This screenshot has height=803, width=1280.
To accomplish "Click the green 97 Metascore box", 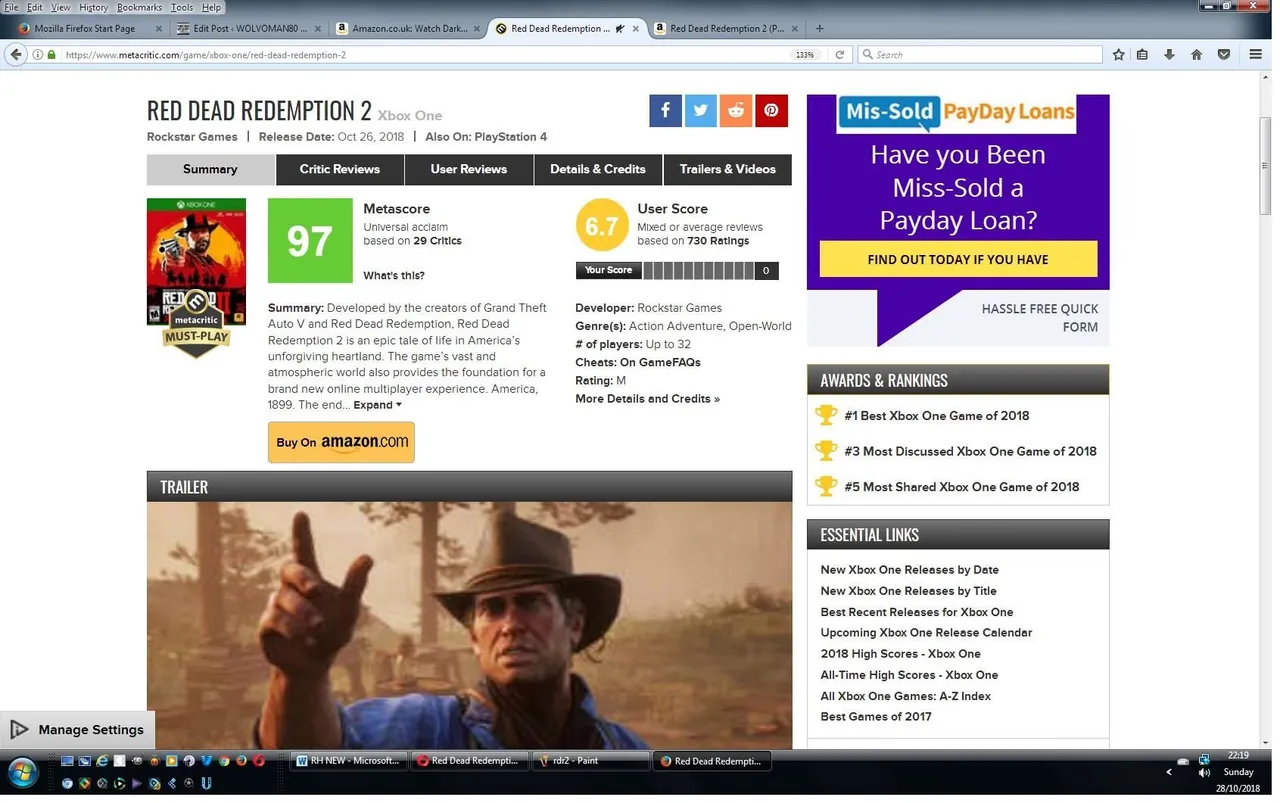I will coord(310,240).
